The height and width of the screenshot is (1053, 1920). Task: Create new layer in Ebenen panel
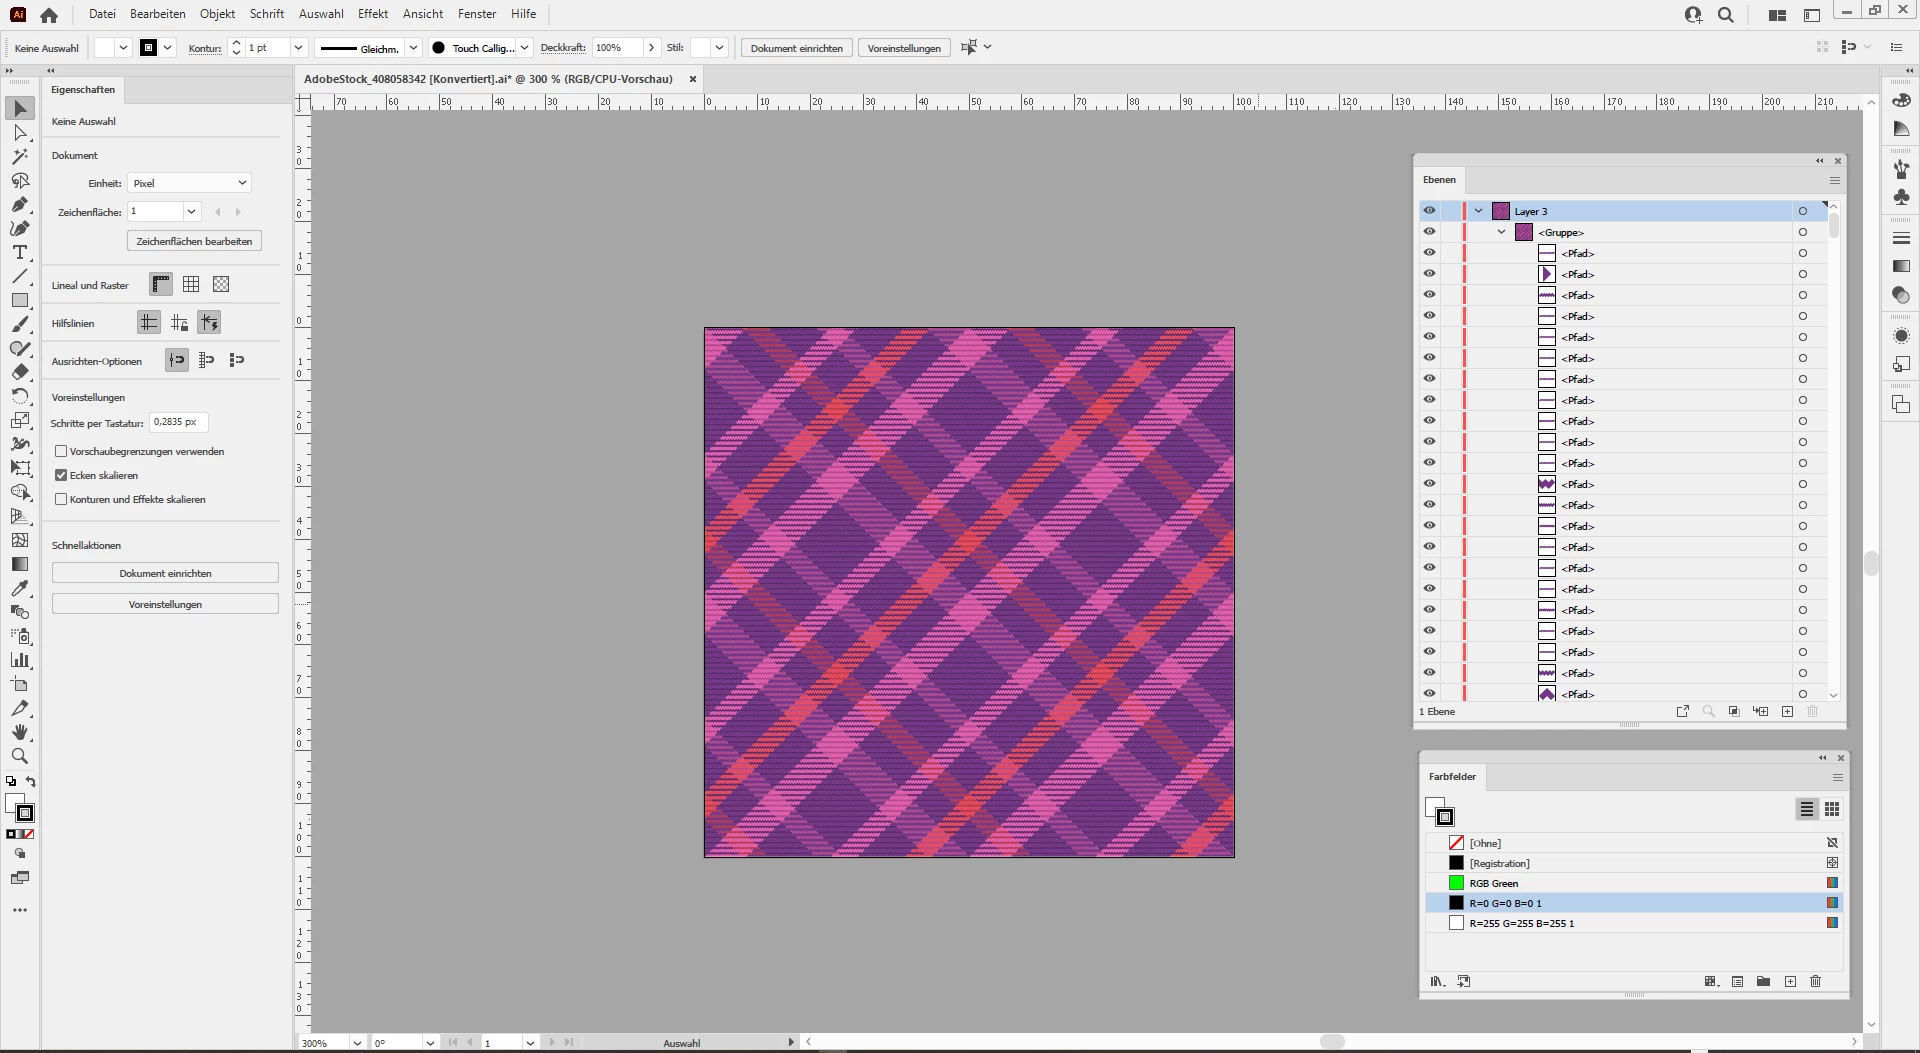(x=1787, y=712)
